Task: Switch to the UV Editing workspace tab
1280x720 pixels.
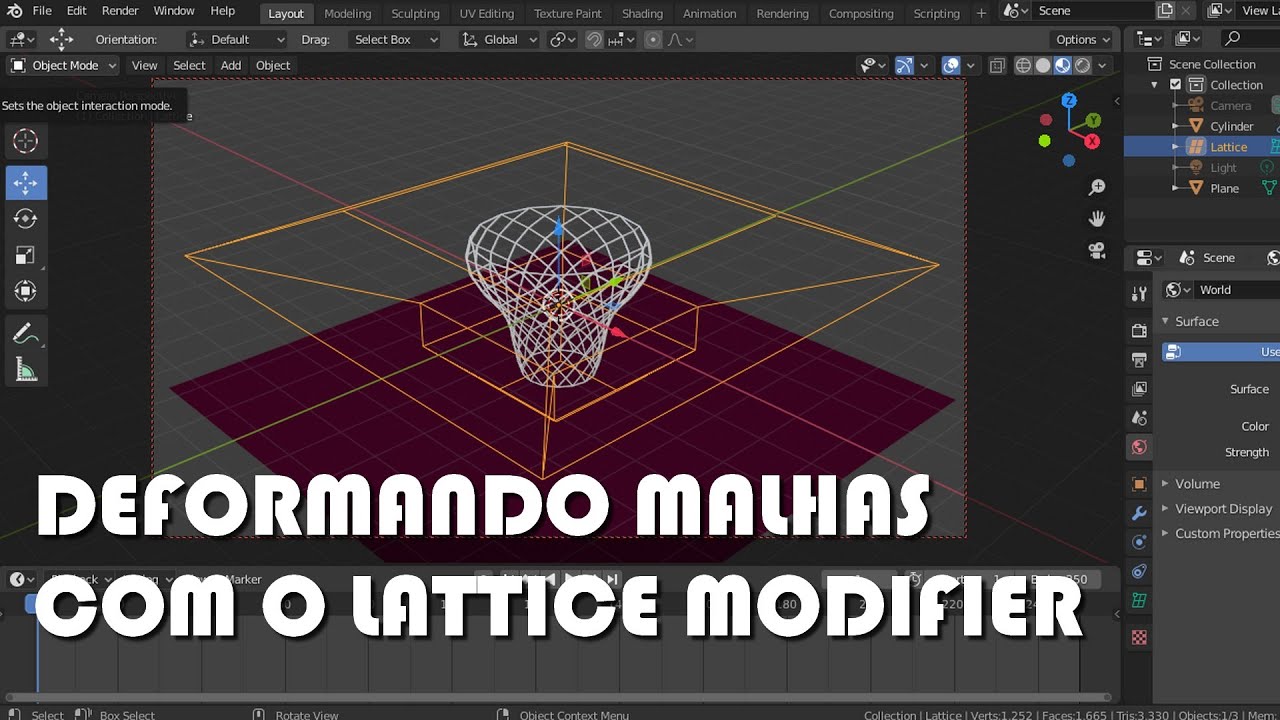Action: (487, 14)
